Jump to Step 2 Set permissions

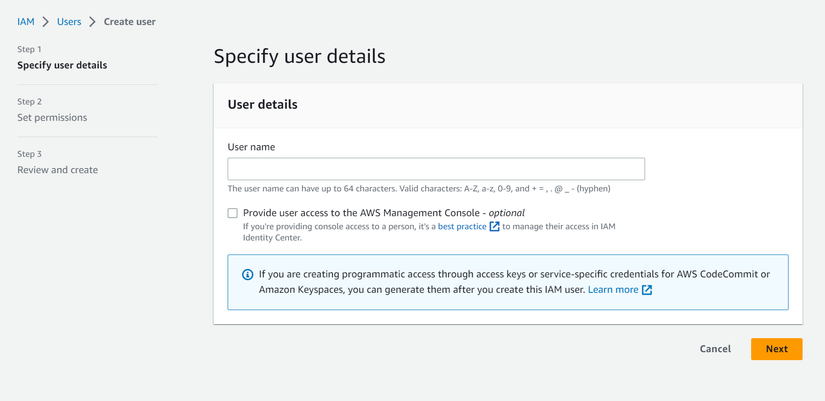[52, 117]
